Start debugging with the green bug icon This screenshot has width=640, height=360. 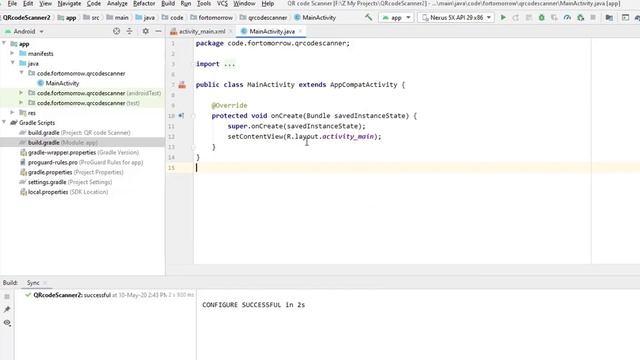coord(542,18)
